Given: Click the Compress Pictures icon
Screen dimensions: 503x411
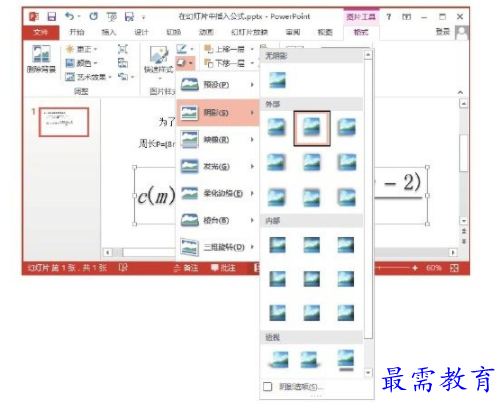Looking at the screenshot, I should point(122,49).
